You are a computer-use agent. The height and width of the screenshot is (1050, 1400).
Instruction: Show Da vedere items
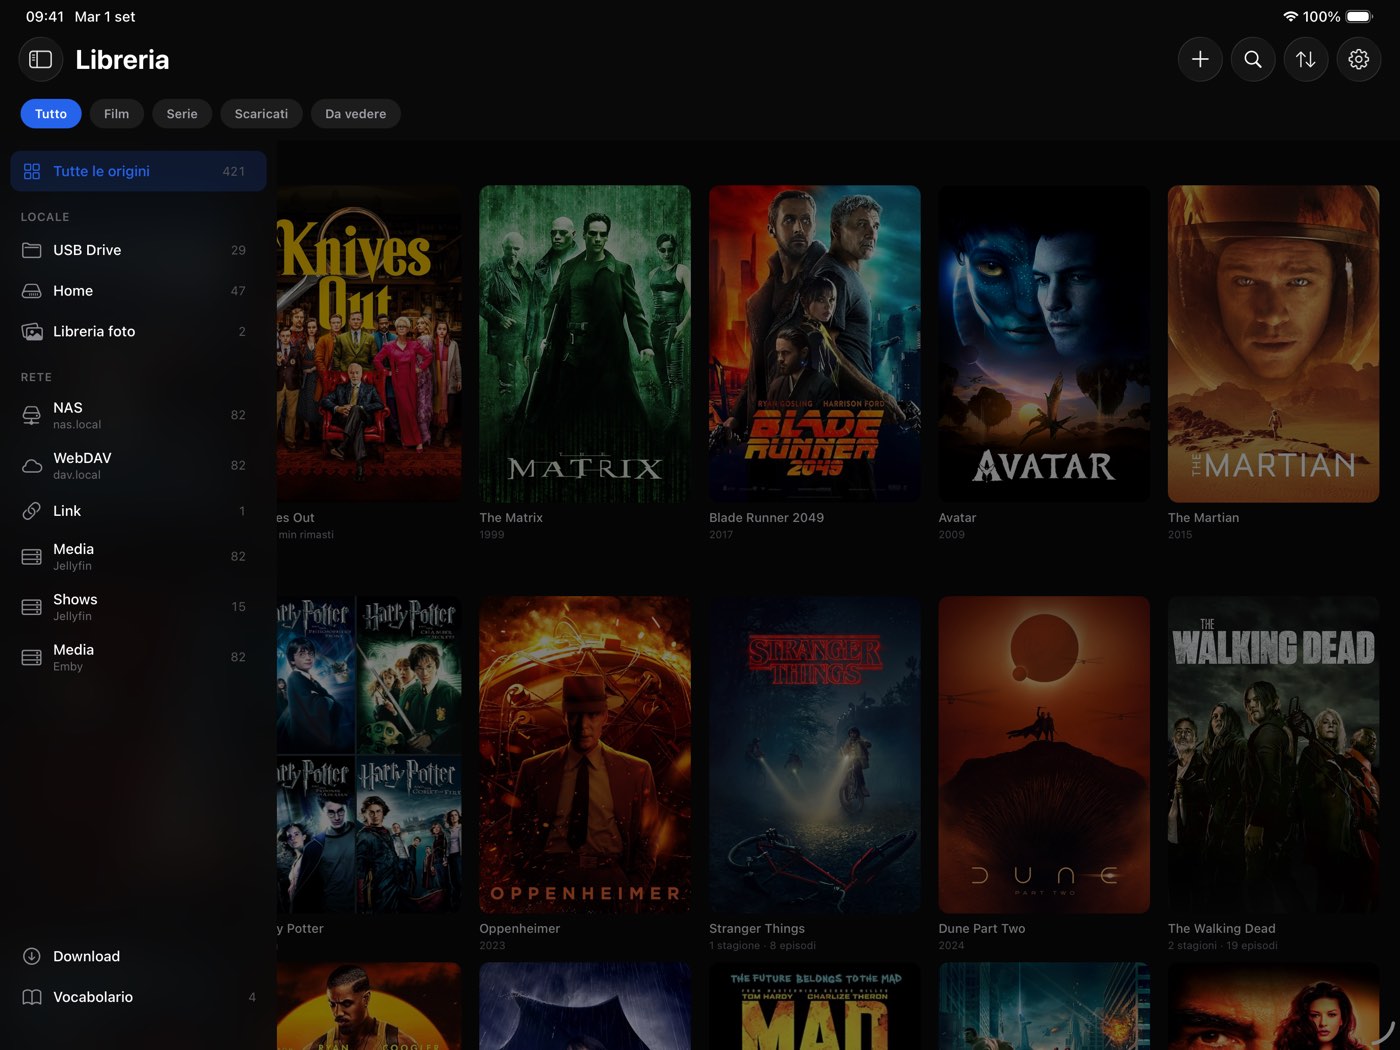[x=356, y=114]
